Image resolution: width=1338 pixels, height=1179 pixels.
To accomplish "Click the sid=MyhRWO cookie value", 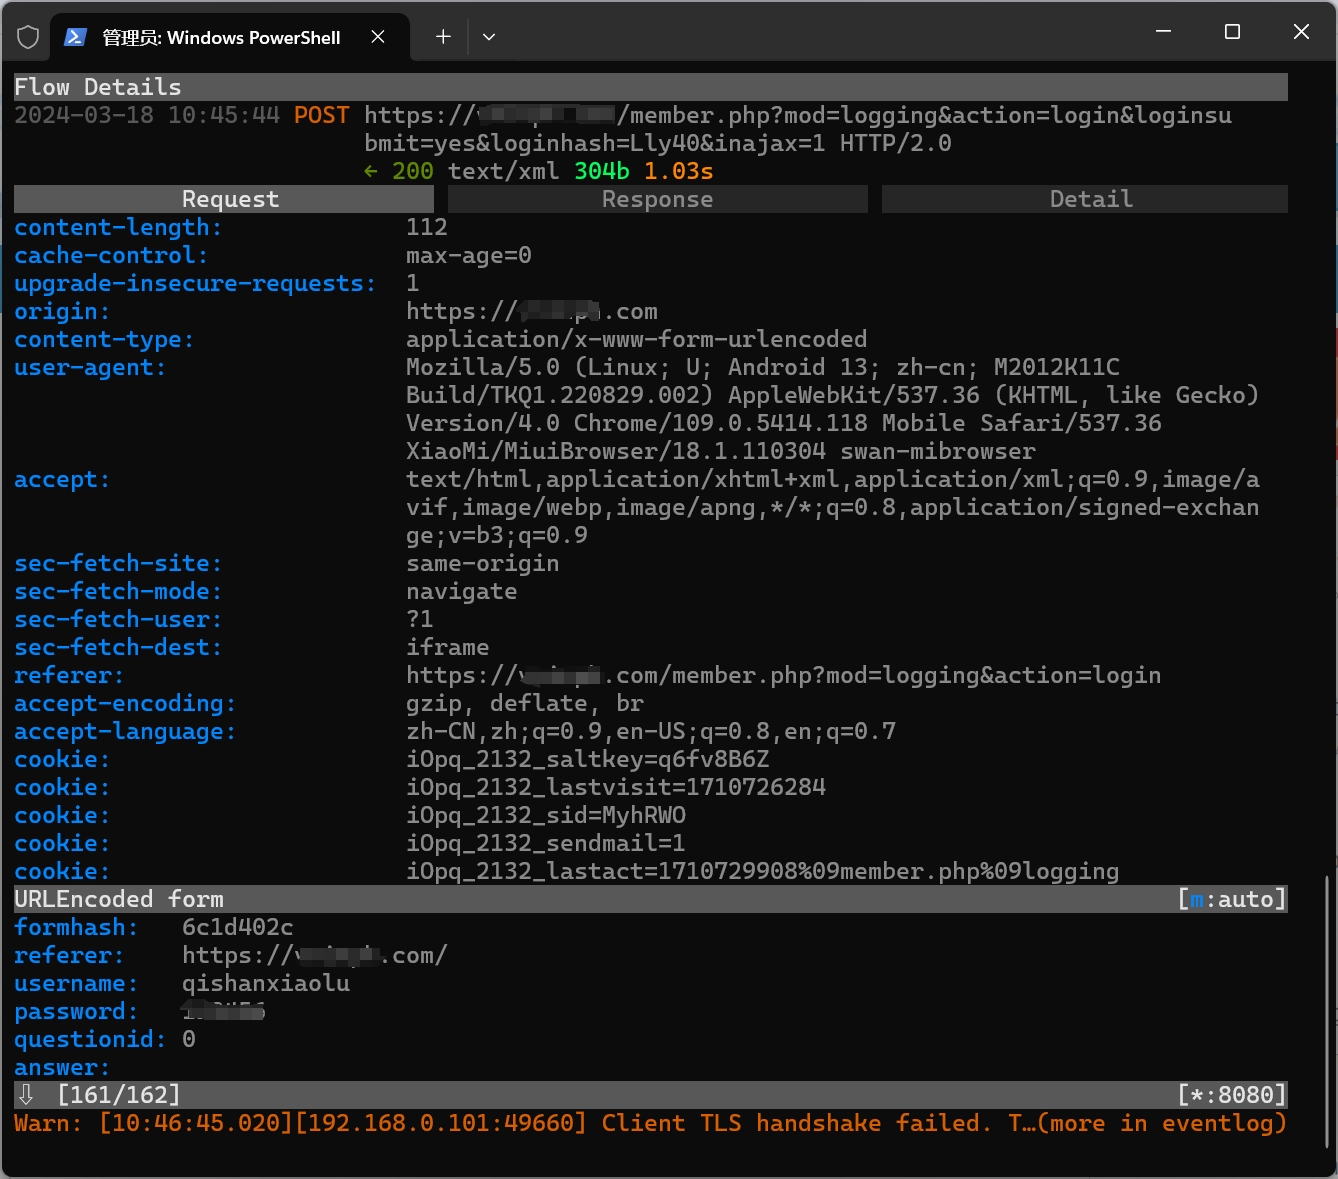I will [546, 815].
